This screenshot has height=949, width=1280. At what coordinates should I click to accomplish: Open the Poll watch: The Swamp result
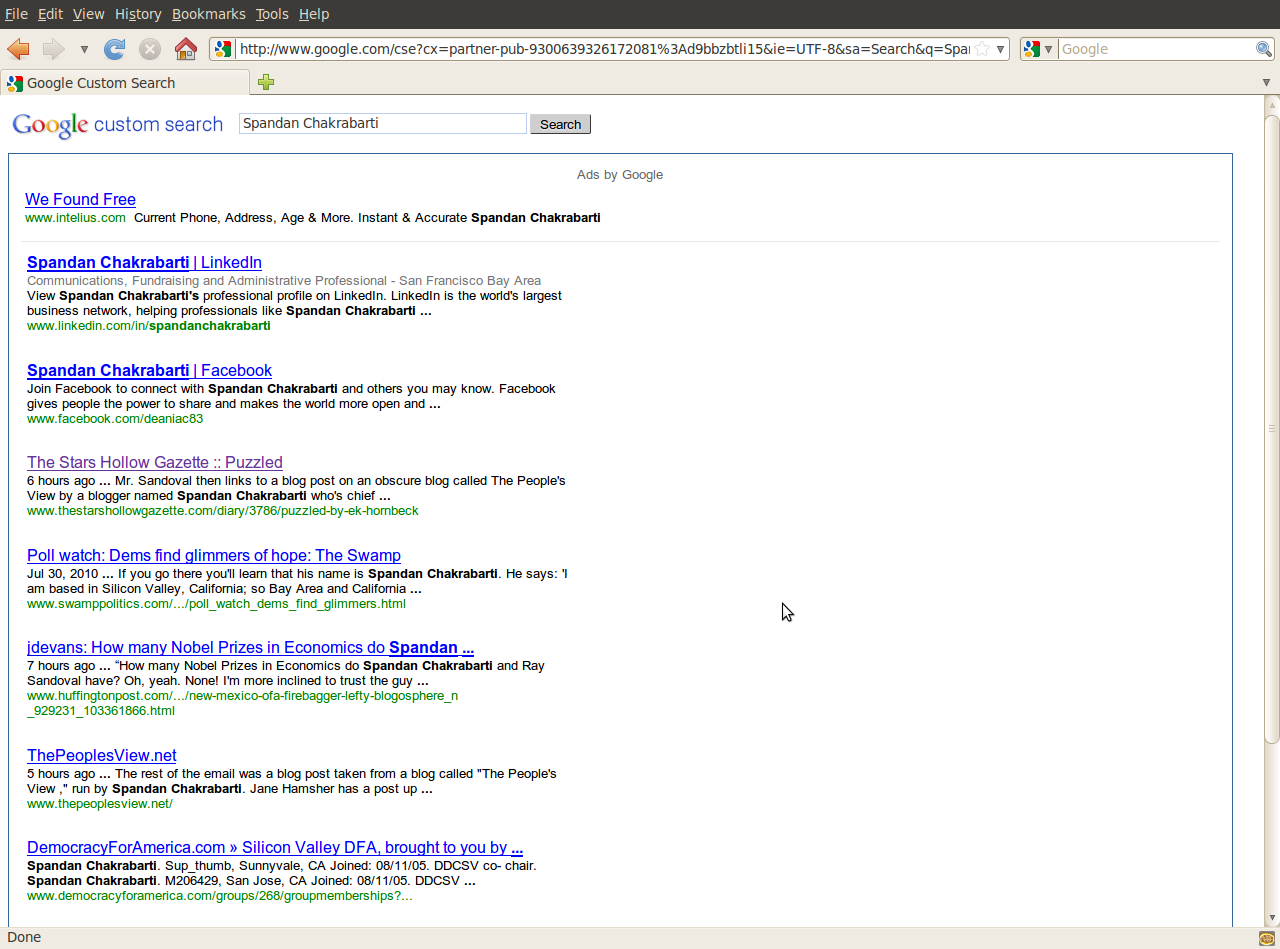tap(214, 556)
